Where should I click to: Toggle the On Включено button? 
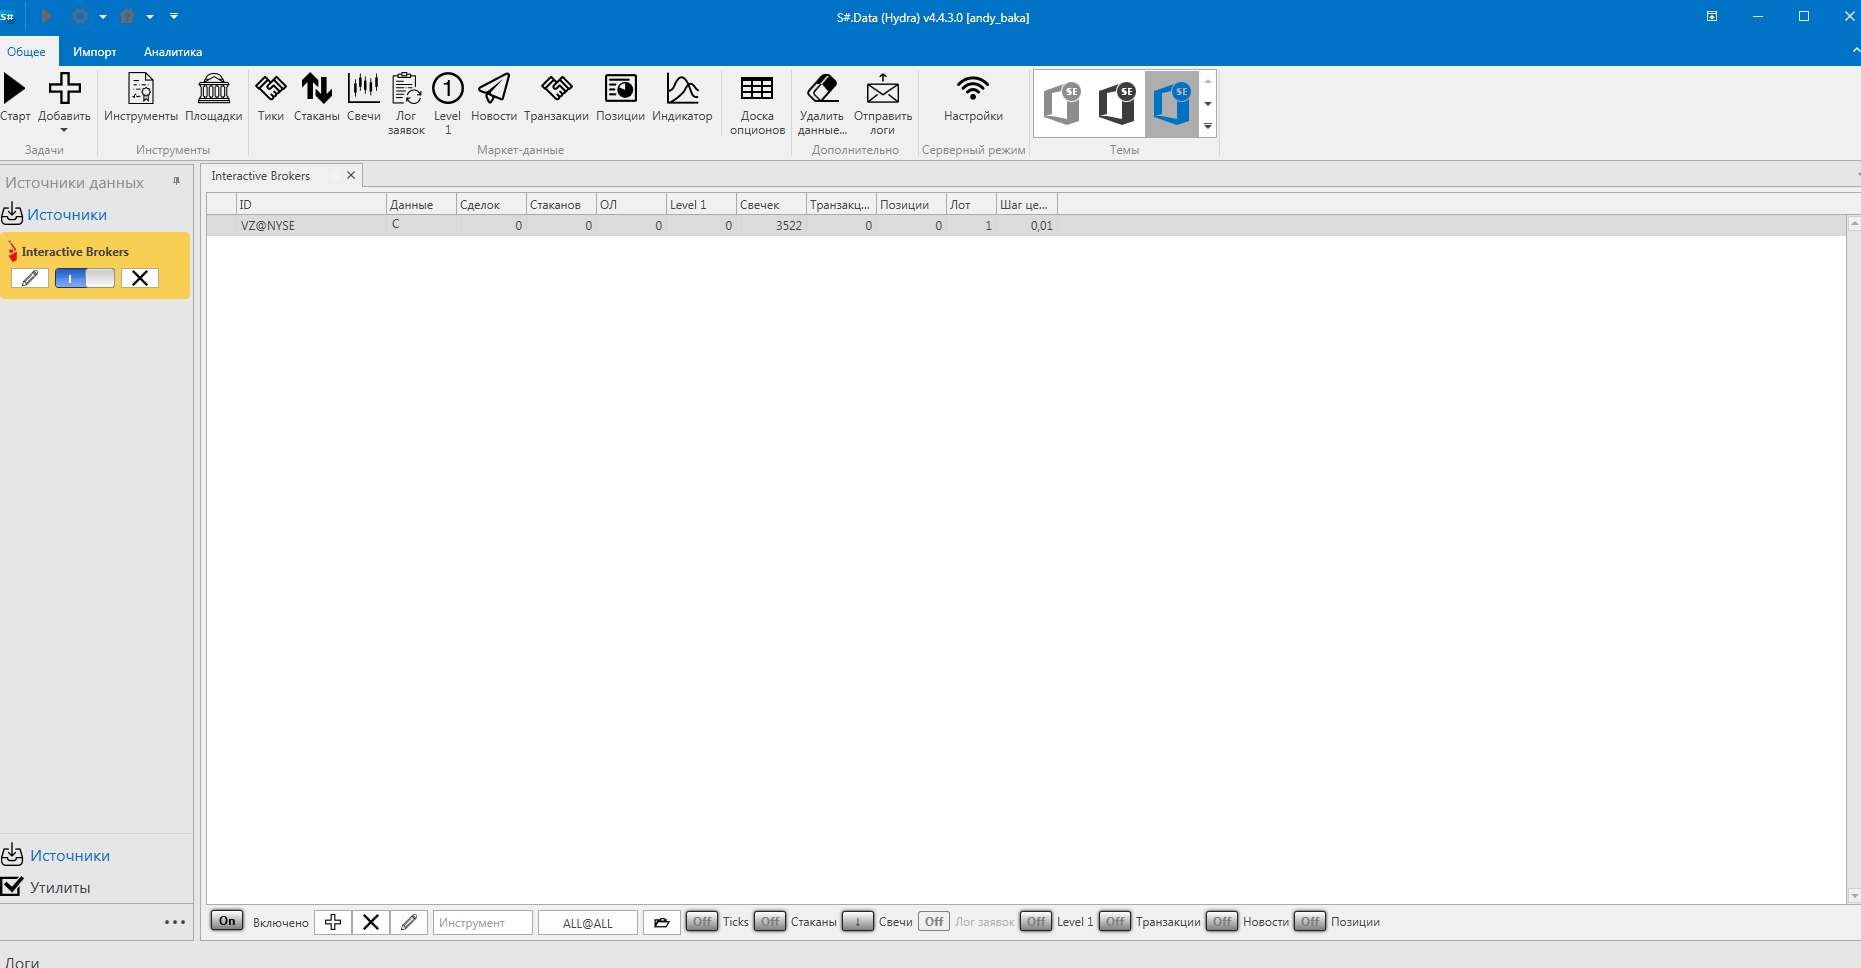pos(227,921)
